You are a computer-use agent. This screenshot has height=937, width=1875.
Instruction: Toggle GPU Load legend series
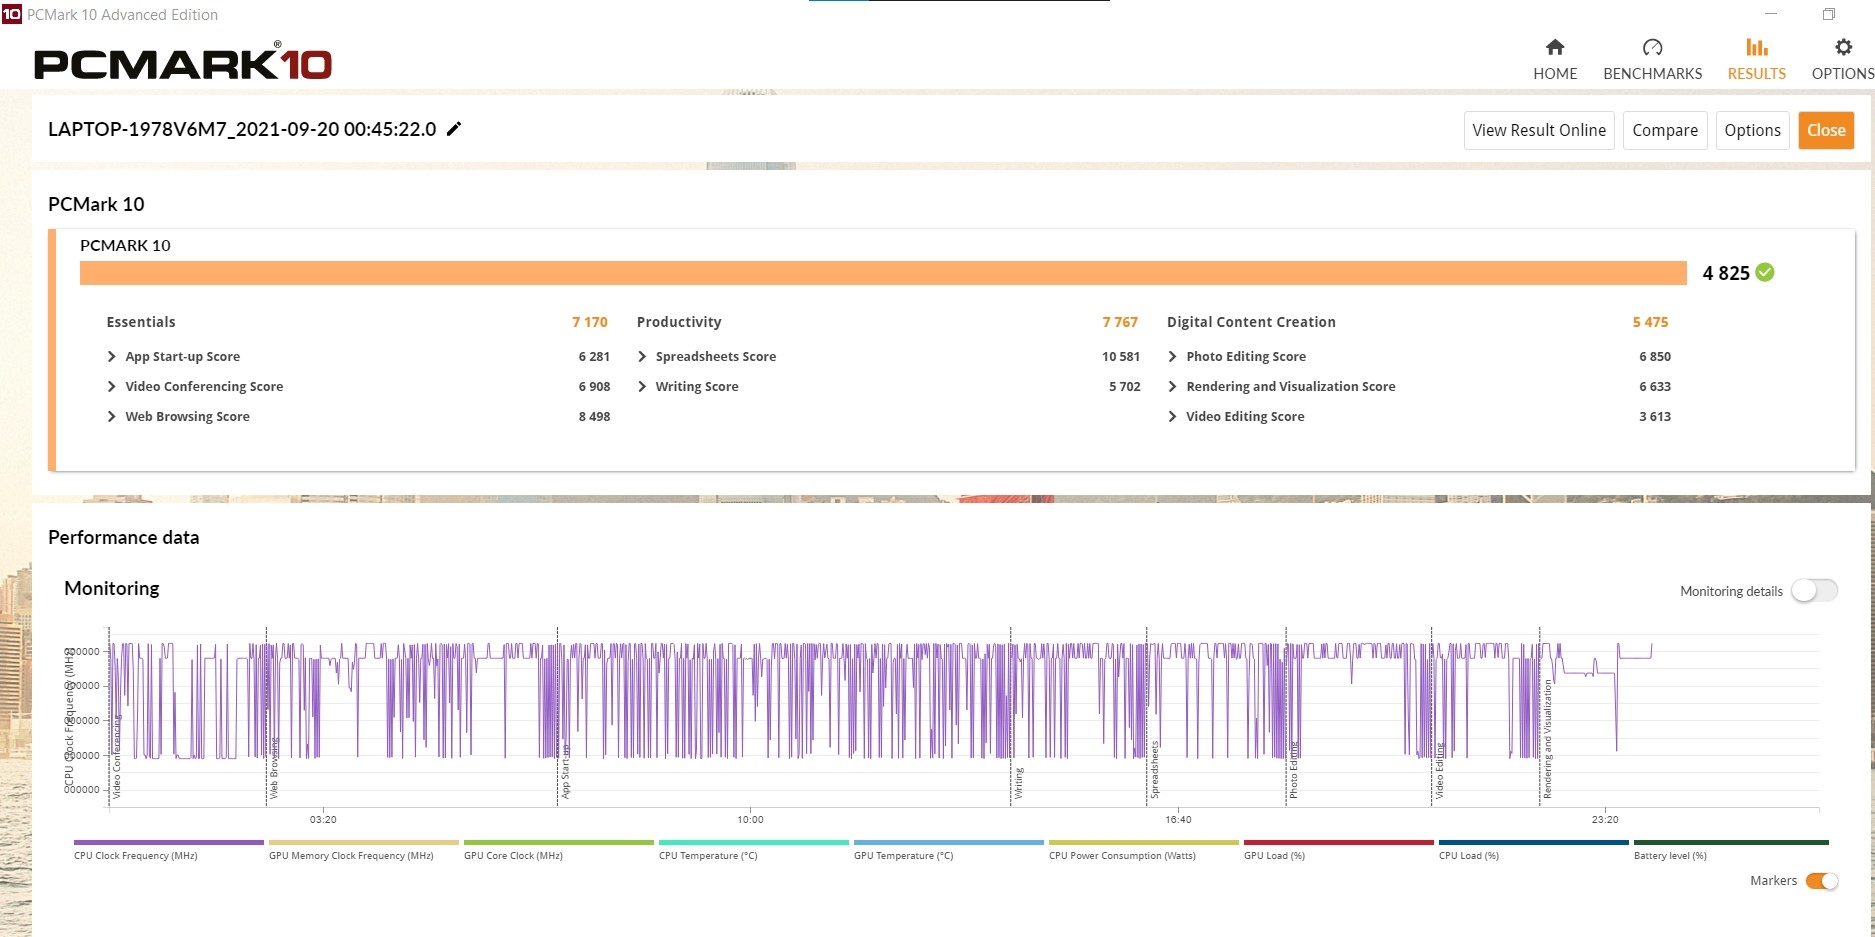pos(1338,850)
